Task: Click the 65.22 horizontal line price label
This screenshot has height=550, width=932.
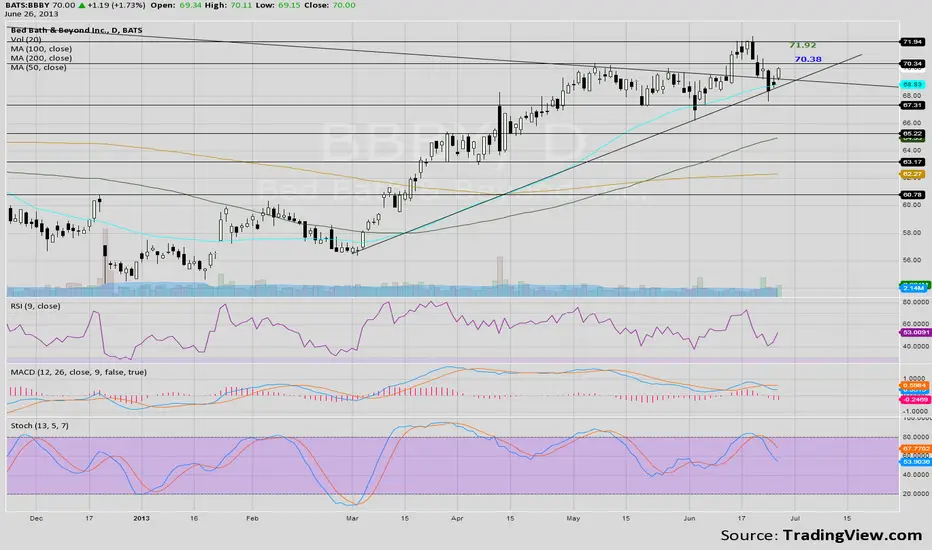Action: pyautogui.click(x=912, y=134)
